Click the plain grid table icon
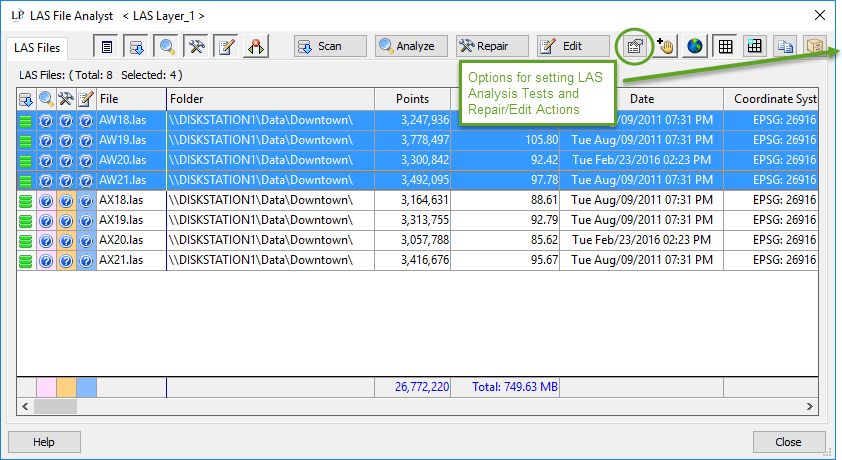This screenshot has width=842, height=460. pyautogui.click(x=725, y=47)
